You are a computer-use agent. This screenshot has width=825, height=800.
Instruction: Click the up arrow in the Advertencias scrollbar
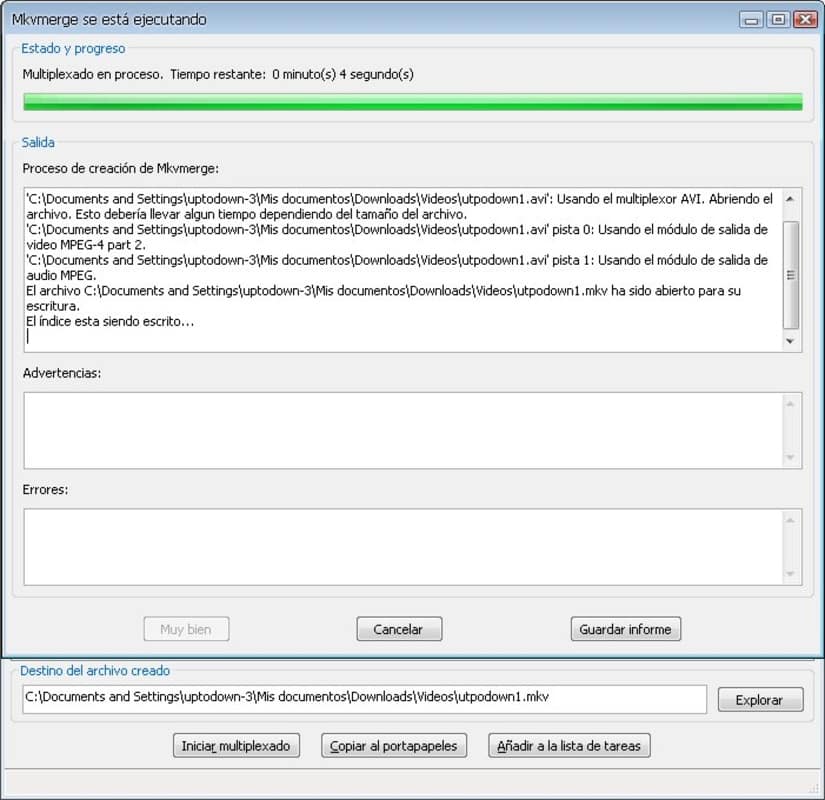pyautogui.click(x=791, y=403)
